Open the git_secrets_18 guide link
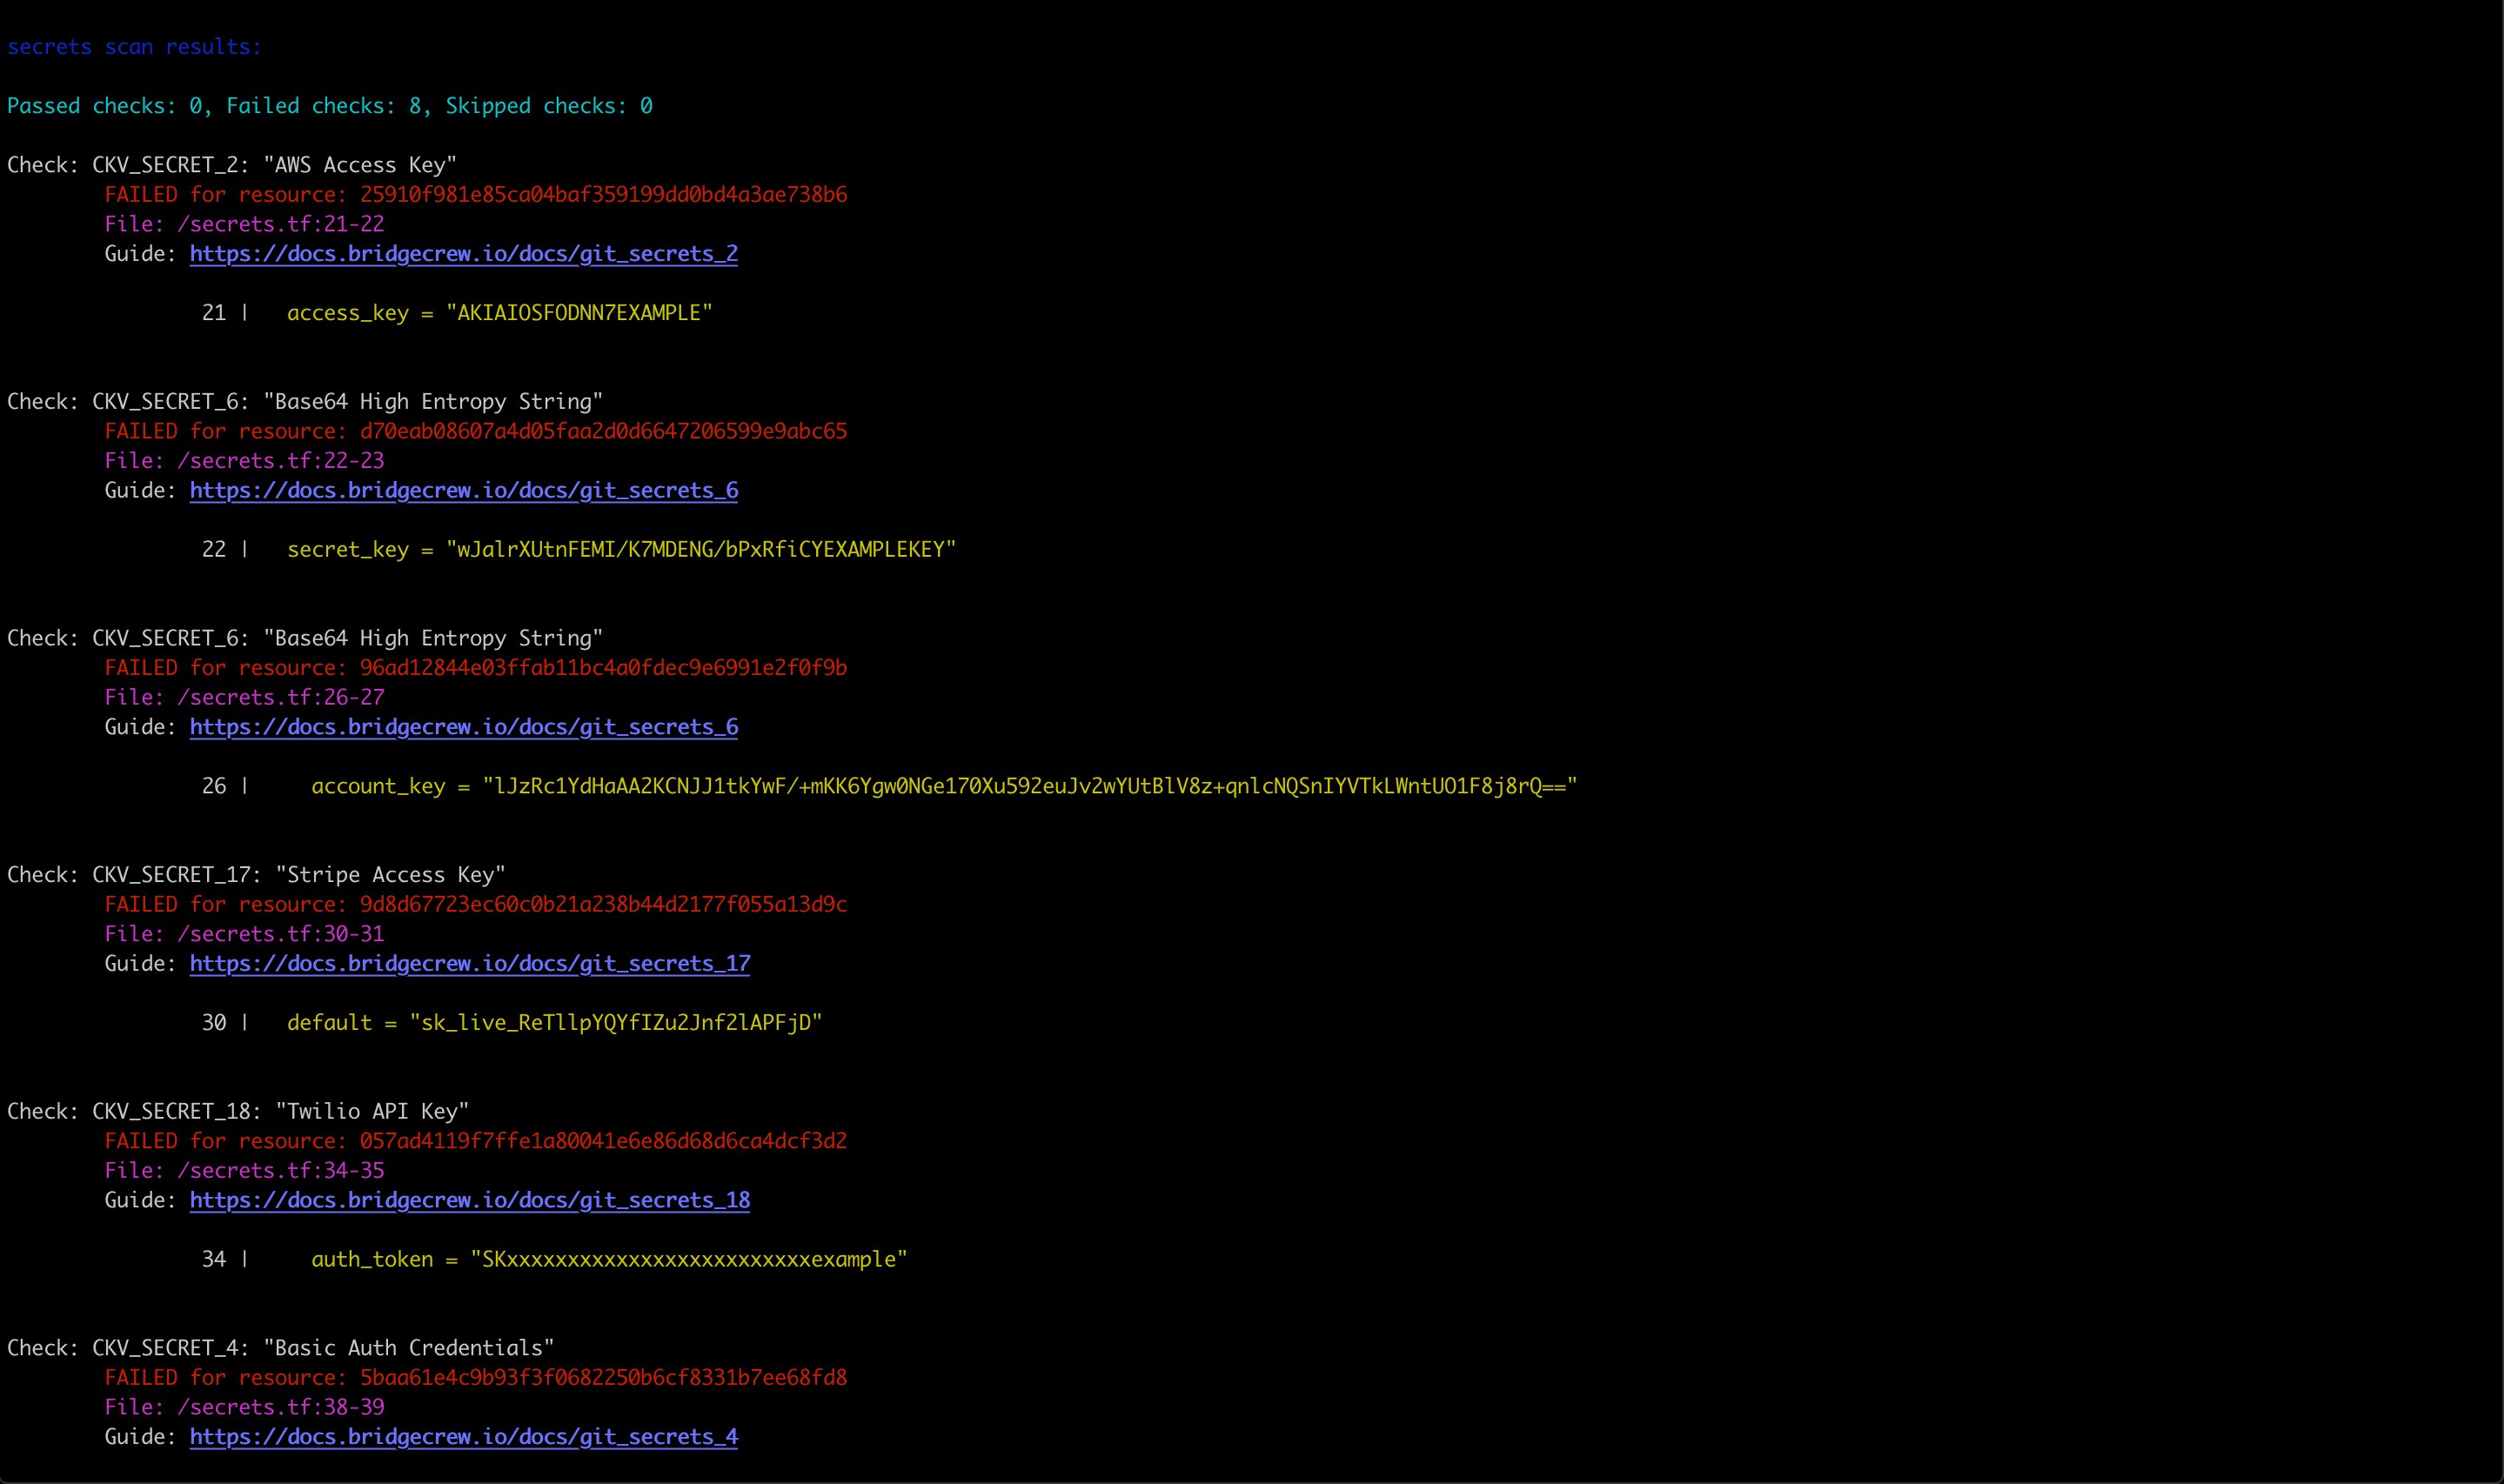This screenshot has height=1484, width=2504. (469, 1200)
